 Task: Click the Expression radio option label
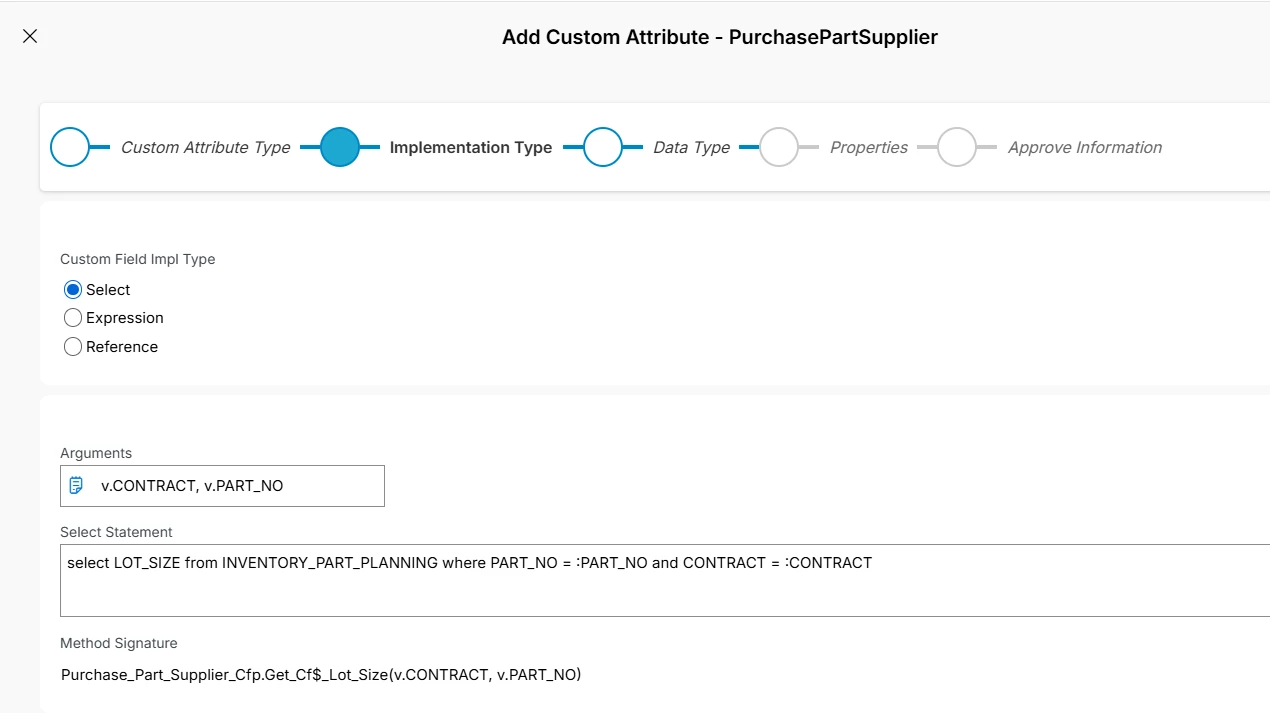point(125,318)
